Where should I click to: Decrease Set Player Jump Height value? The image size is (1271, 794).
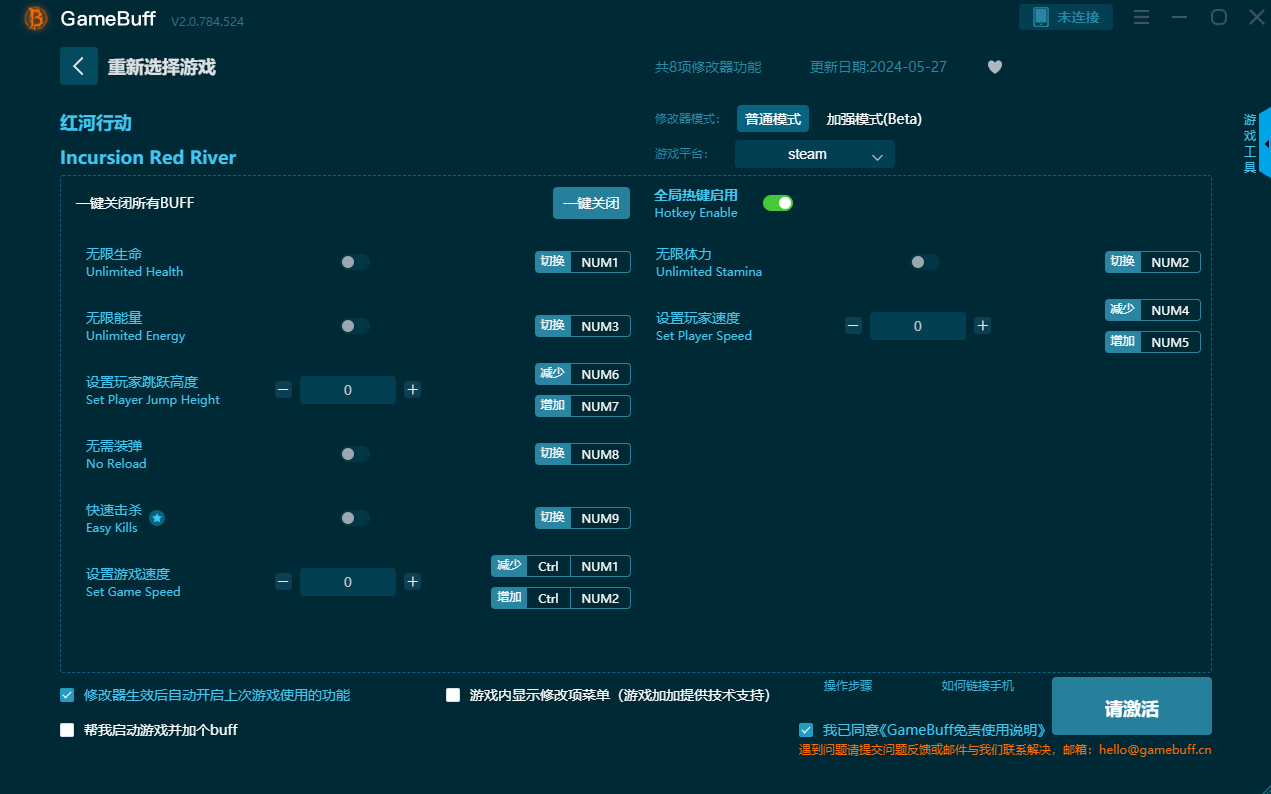283,390
